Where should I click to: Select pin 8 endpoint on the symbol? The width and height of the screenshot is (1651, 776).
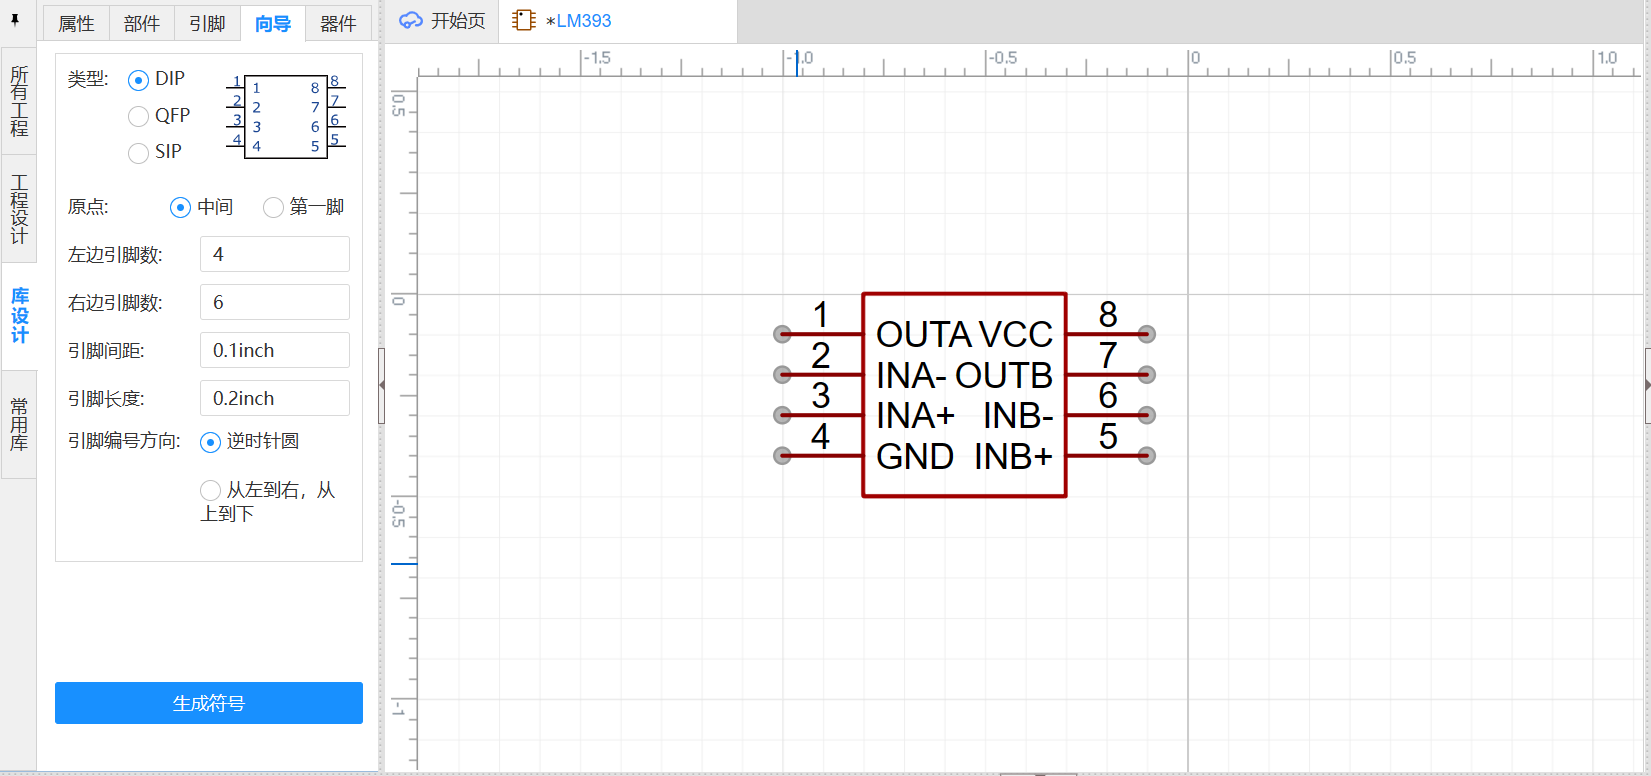[1147, 334]
